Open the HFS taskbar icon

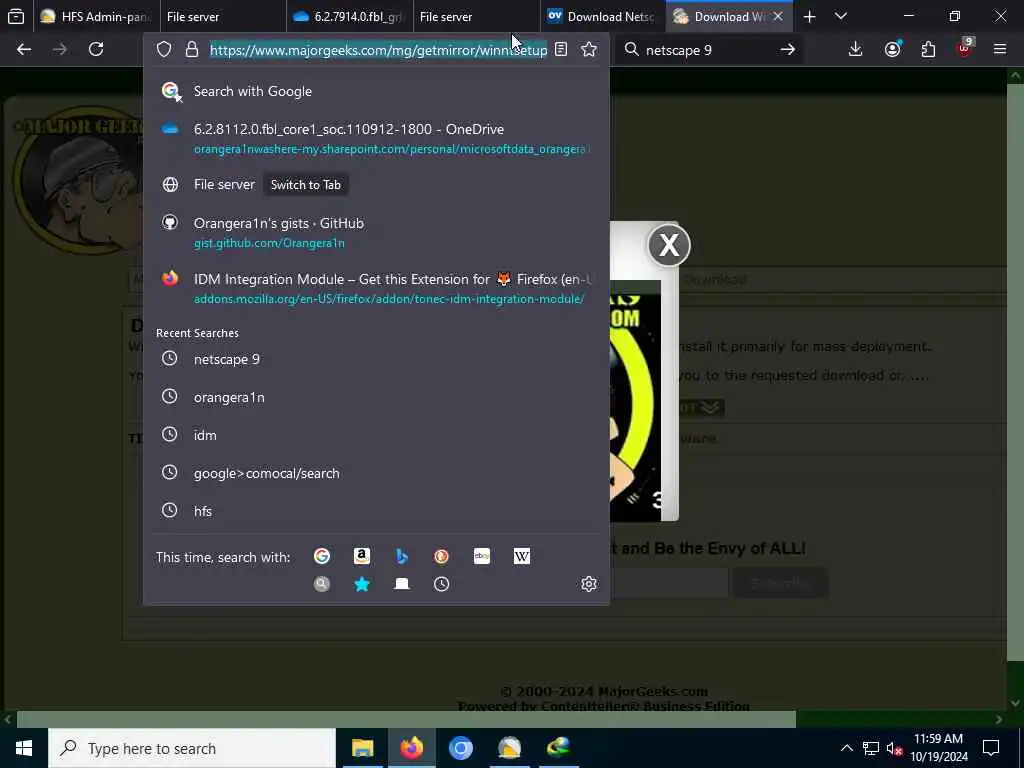[509, 748]
